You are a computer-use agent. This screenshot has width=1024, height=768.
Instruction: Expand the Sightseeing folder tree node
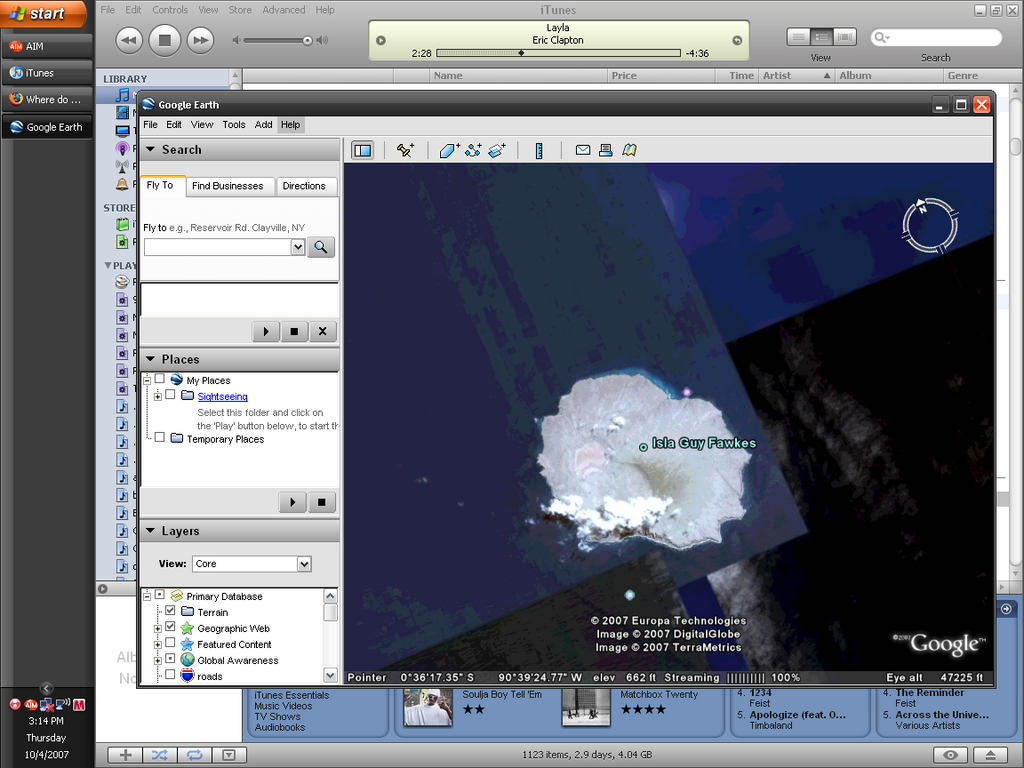pyautogui.click(x=157, y=396)
